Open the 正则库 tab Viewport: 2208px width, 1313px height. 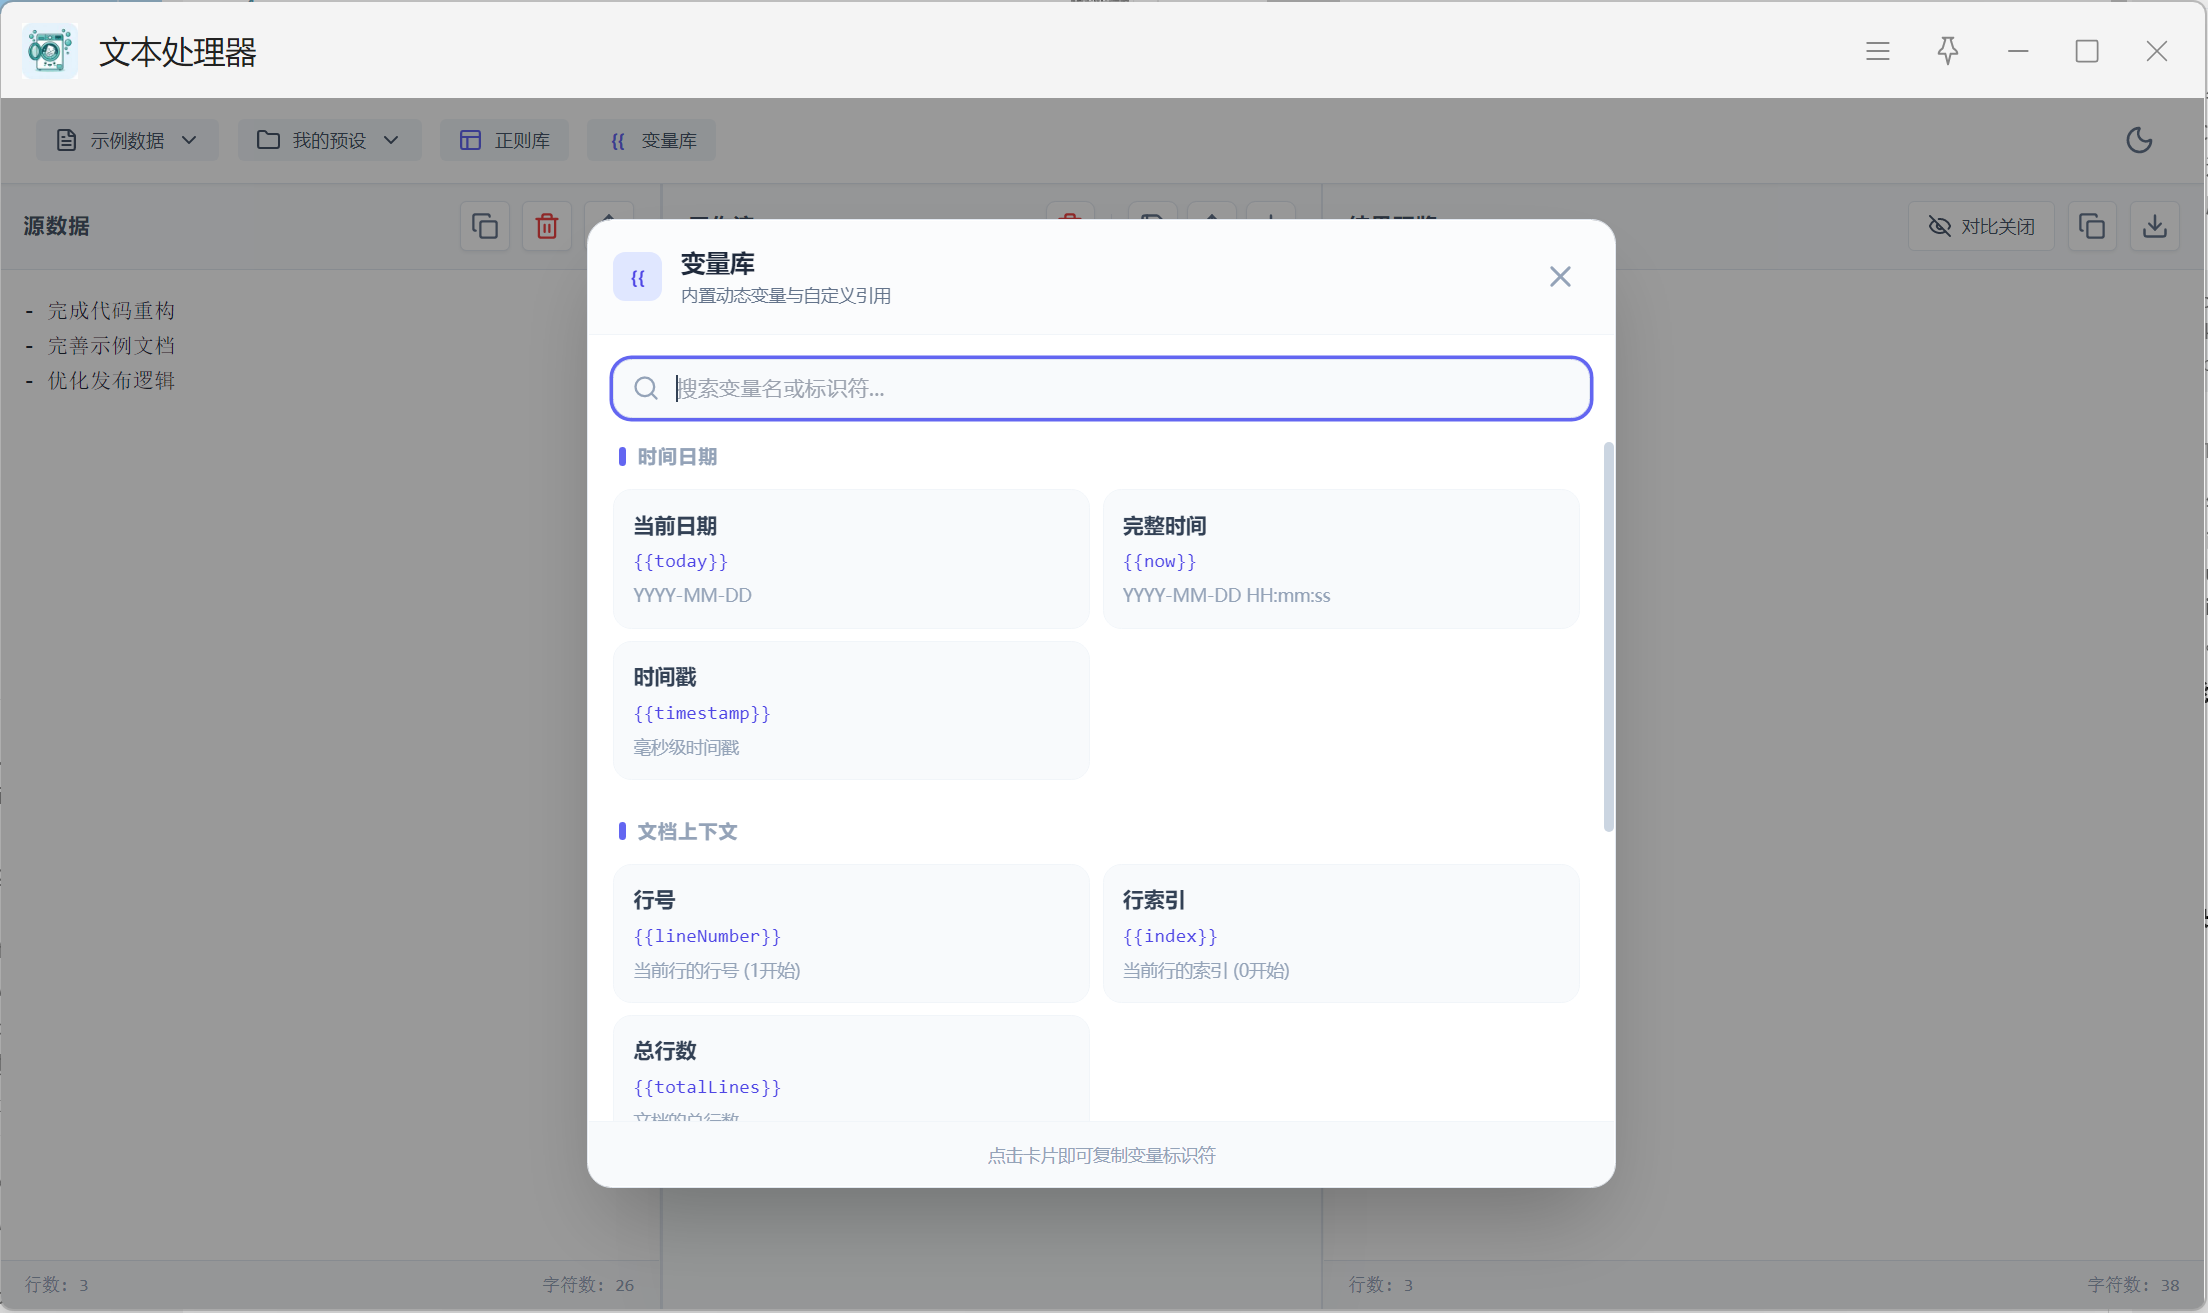[x=505, y=140]
